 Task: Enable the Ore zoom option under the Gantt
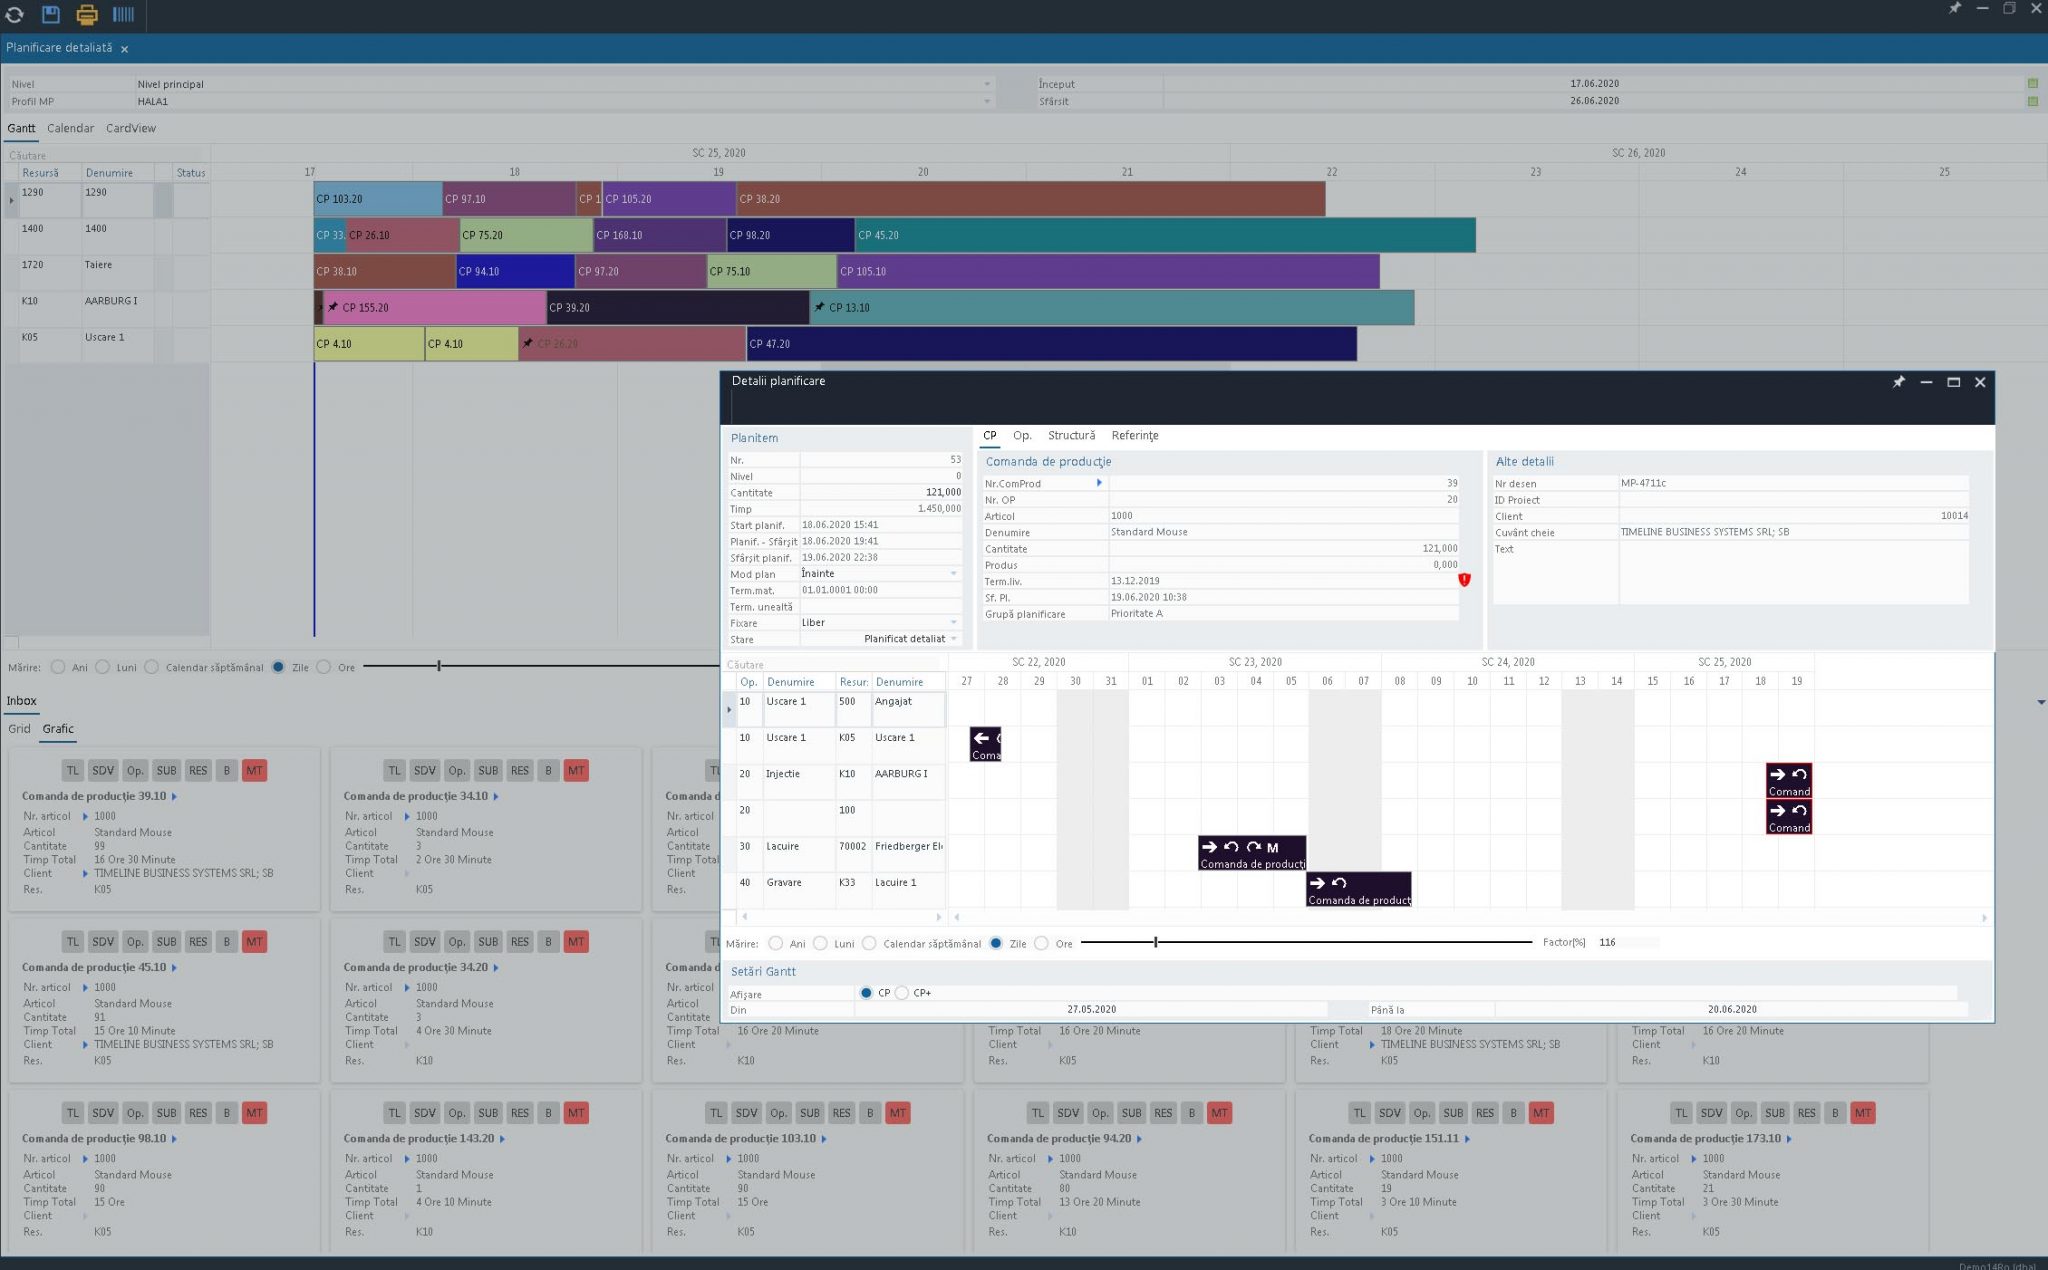point(324,667)
